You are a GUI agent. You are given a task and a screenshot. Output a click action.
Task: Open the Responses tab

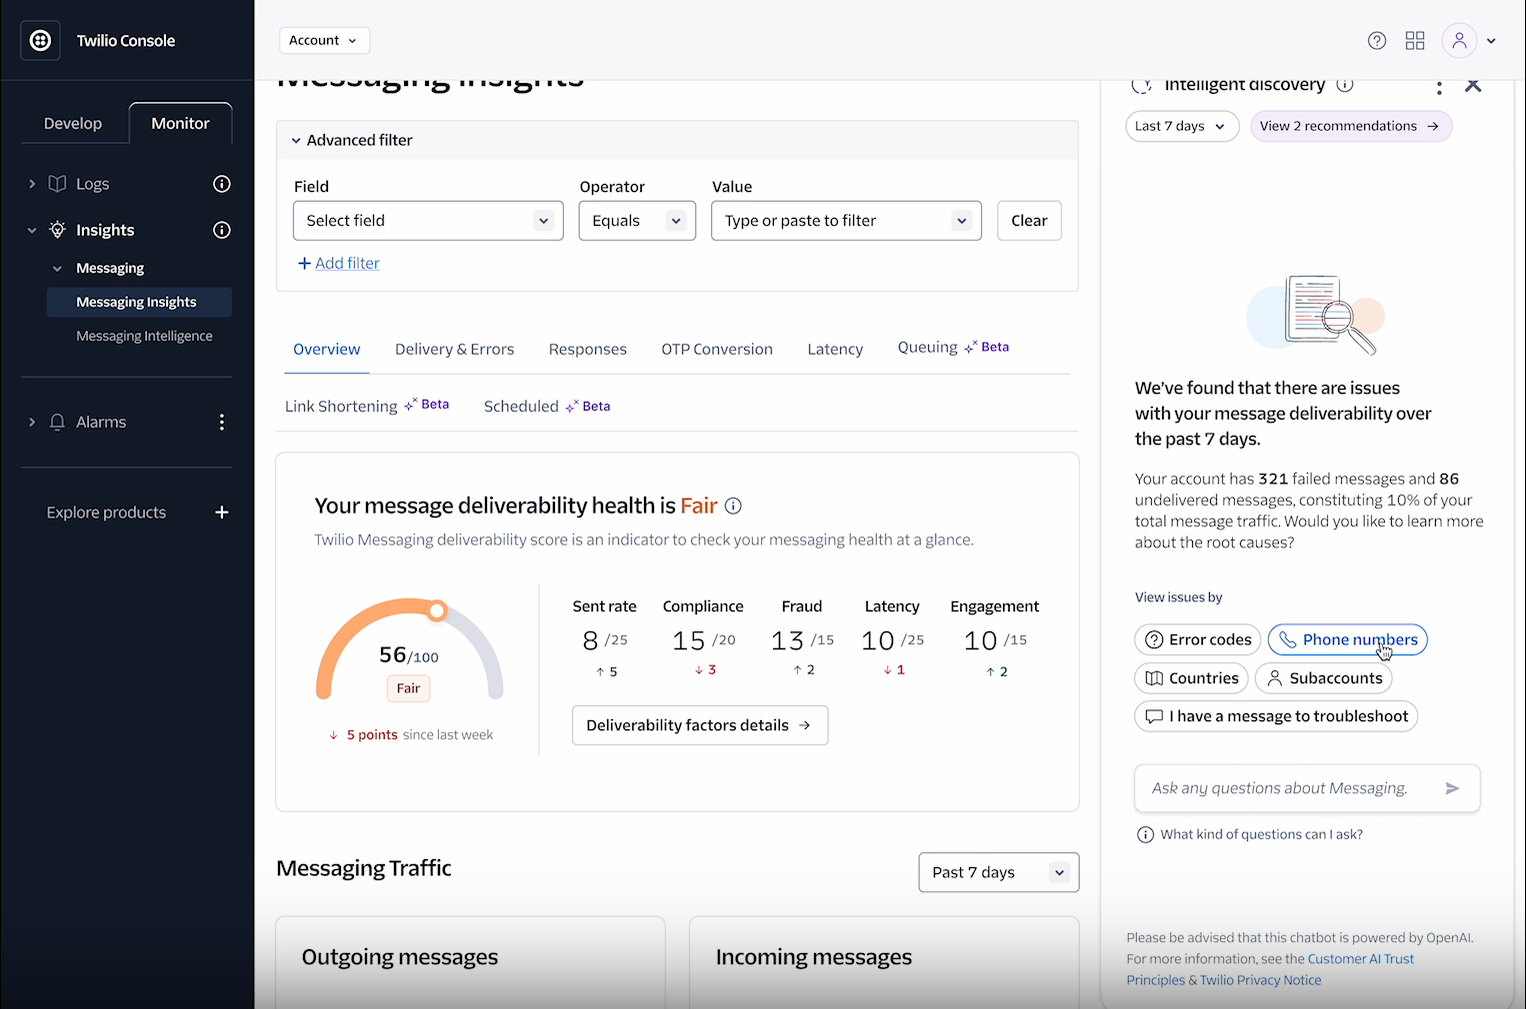pos(588,349)
